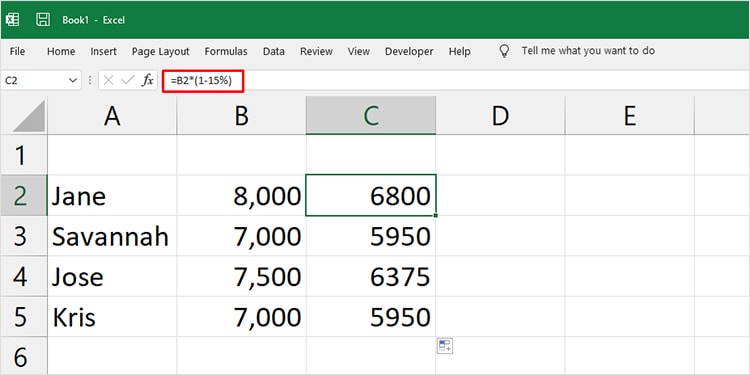Open the File menu
The image size is (750, 375).
point(17,51)
